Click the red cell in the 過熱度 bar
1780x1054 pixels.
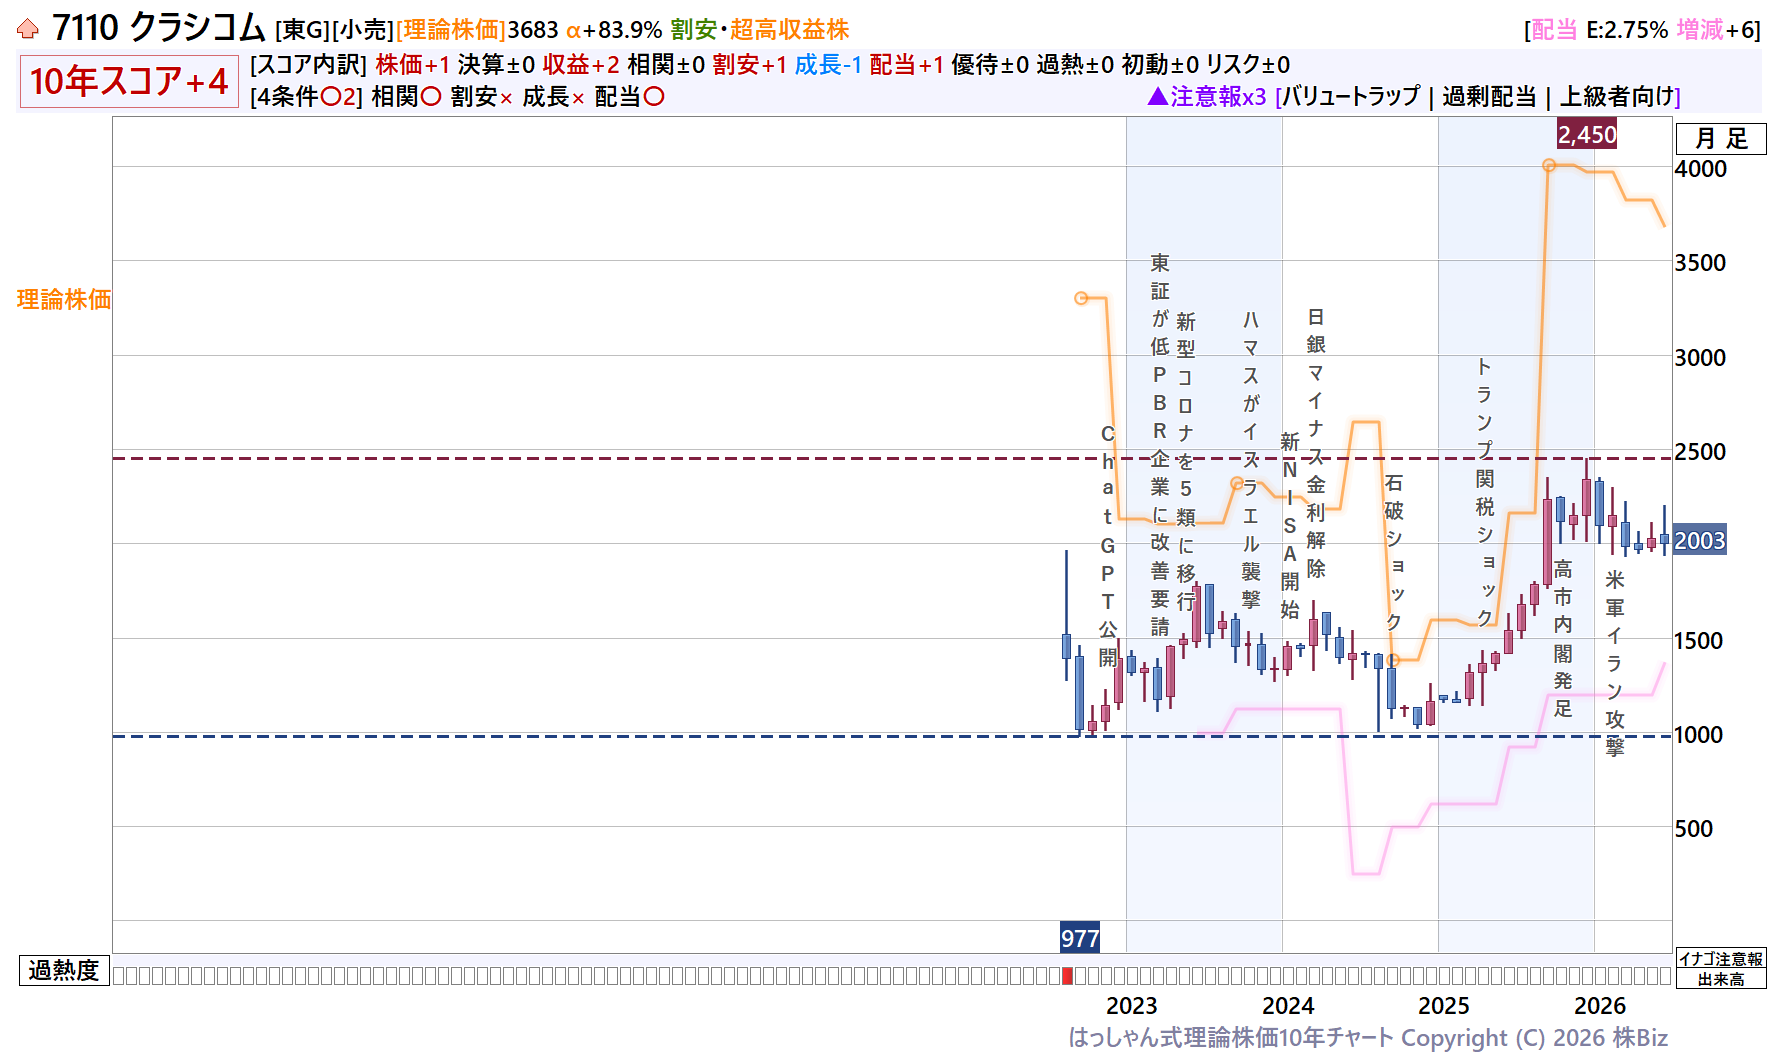pyautogui.click(x=1067, y=976)
